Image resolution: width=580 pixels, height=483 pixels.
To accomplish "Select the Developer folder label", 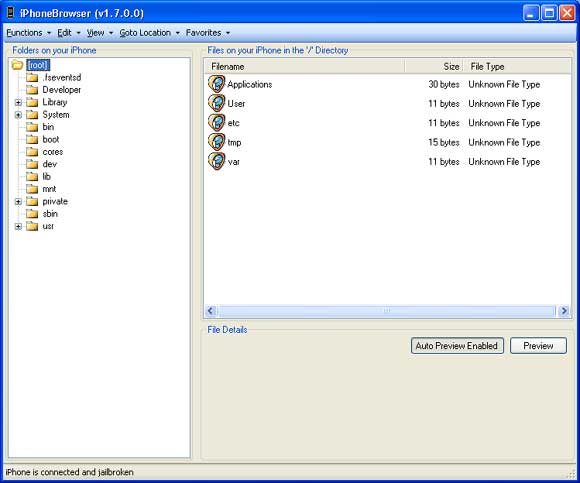I will (x=61, y=90).
